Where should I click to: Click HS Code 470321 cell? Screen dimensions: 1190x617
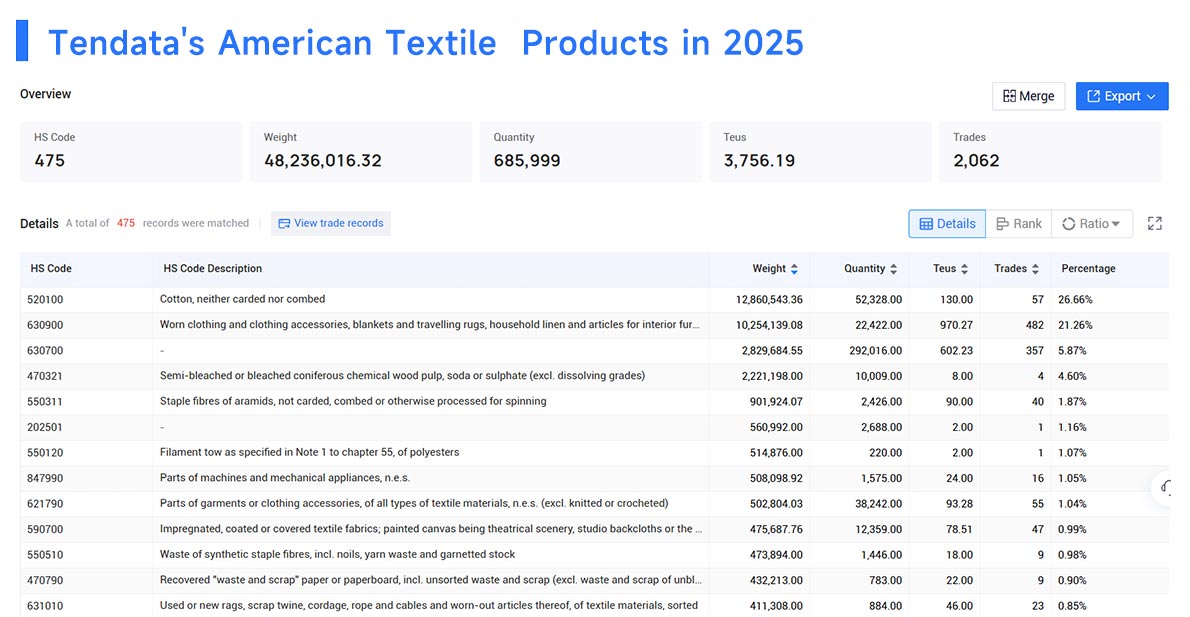[x=46, y=376]
